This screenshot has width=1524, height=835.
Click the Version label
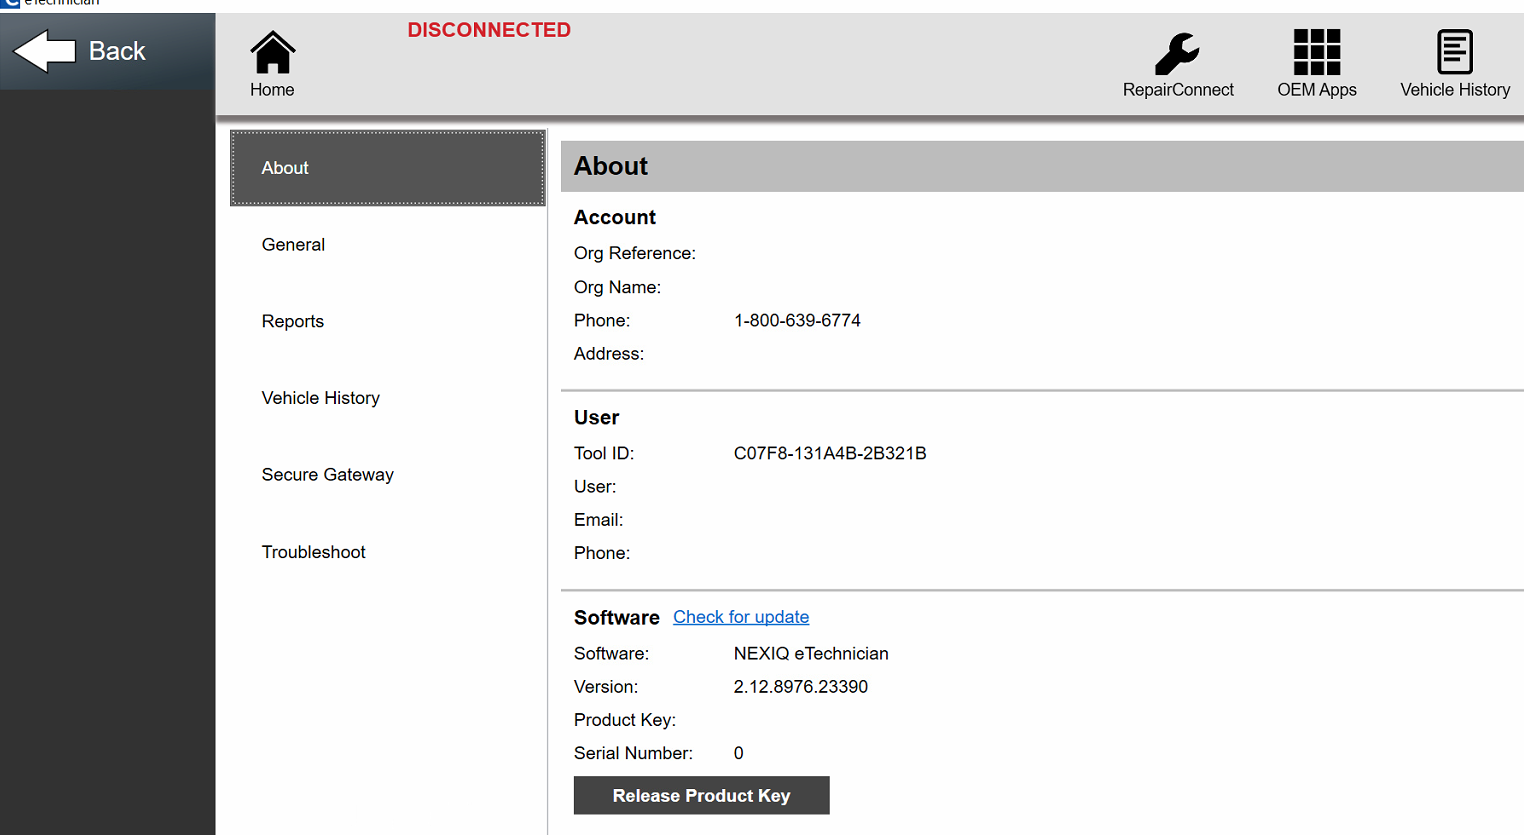point(606,687)
